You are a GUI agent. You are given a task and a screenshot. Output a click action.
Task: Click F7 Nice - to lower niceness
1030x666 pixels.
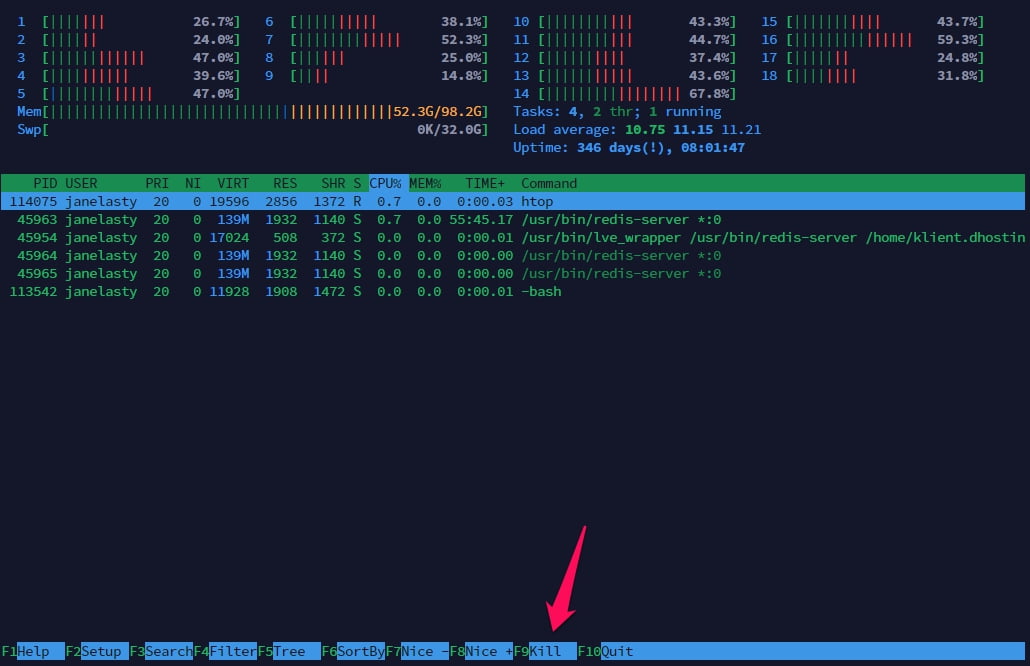[418, 651]
